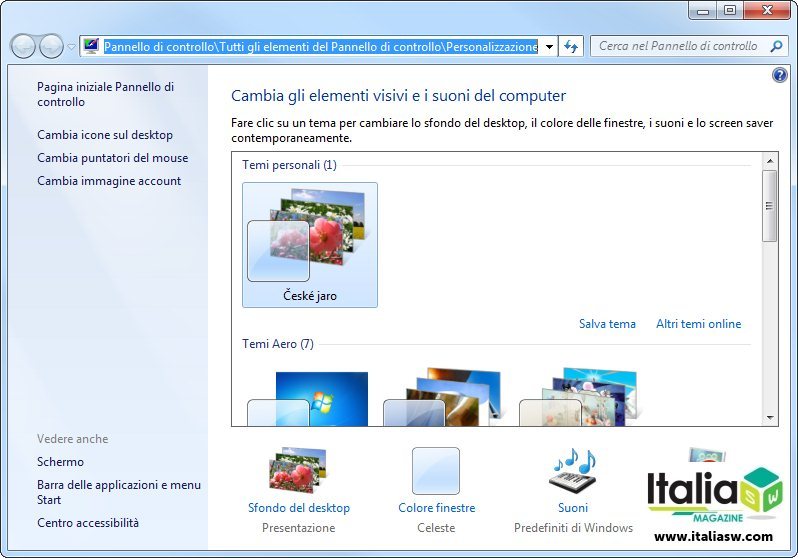Viewport: 798px width, 558px height.
Task: Click the Colore finestre light blue swatch
Action: click(436, 471)
